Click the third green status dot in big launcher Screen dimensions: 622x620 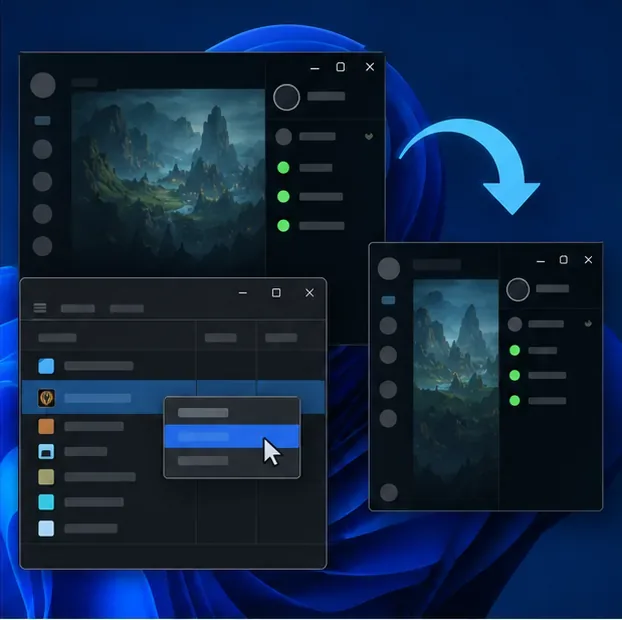click(283, 226)
